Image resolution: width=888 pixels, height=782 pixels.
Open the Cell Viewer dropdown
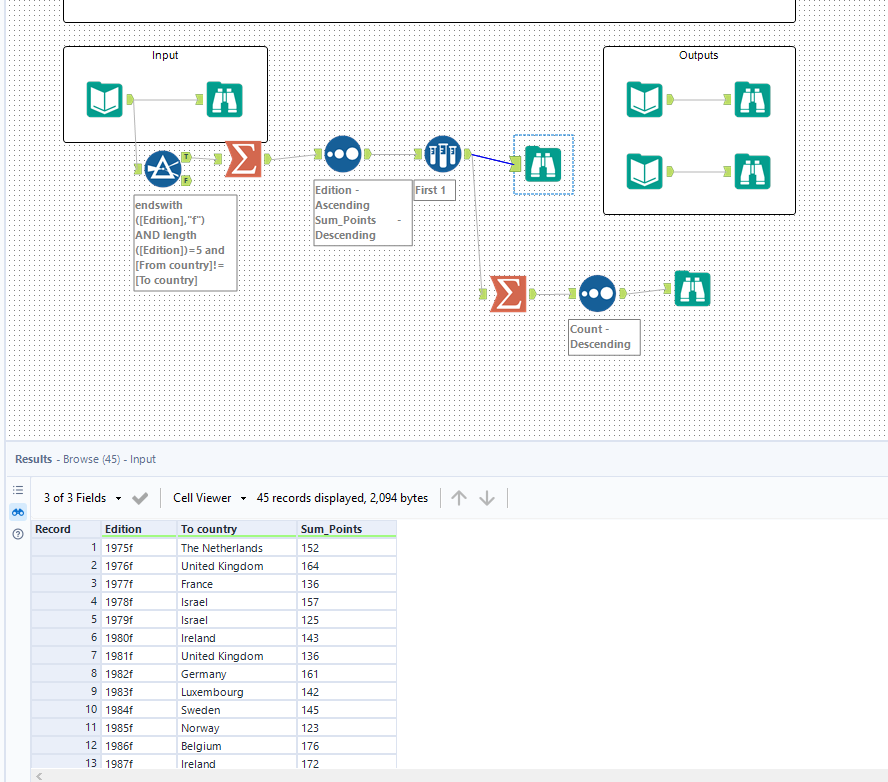pos(210,498)
